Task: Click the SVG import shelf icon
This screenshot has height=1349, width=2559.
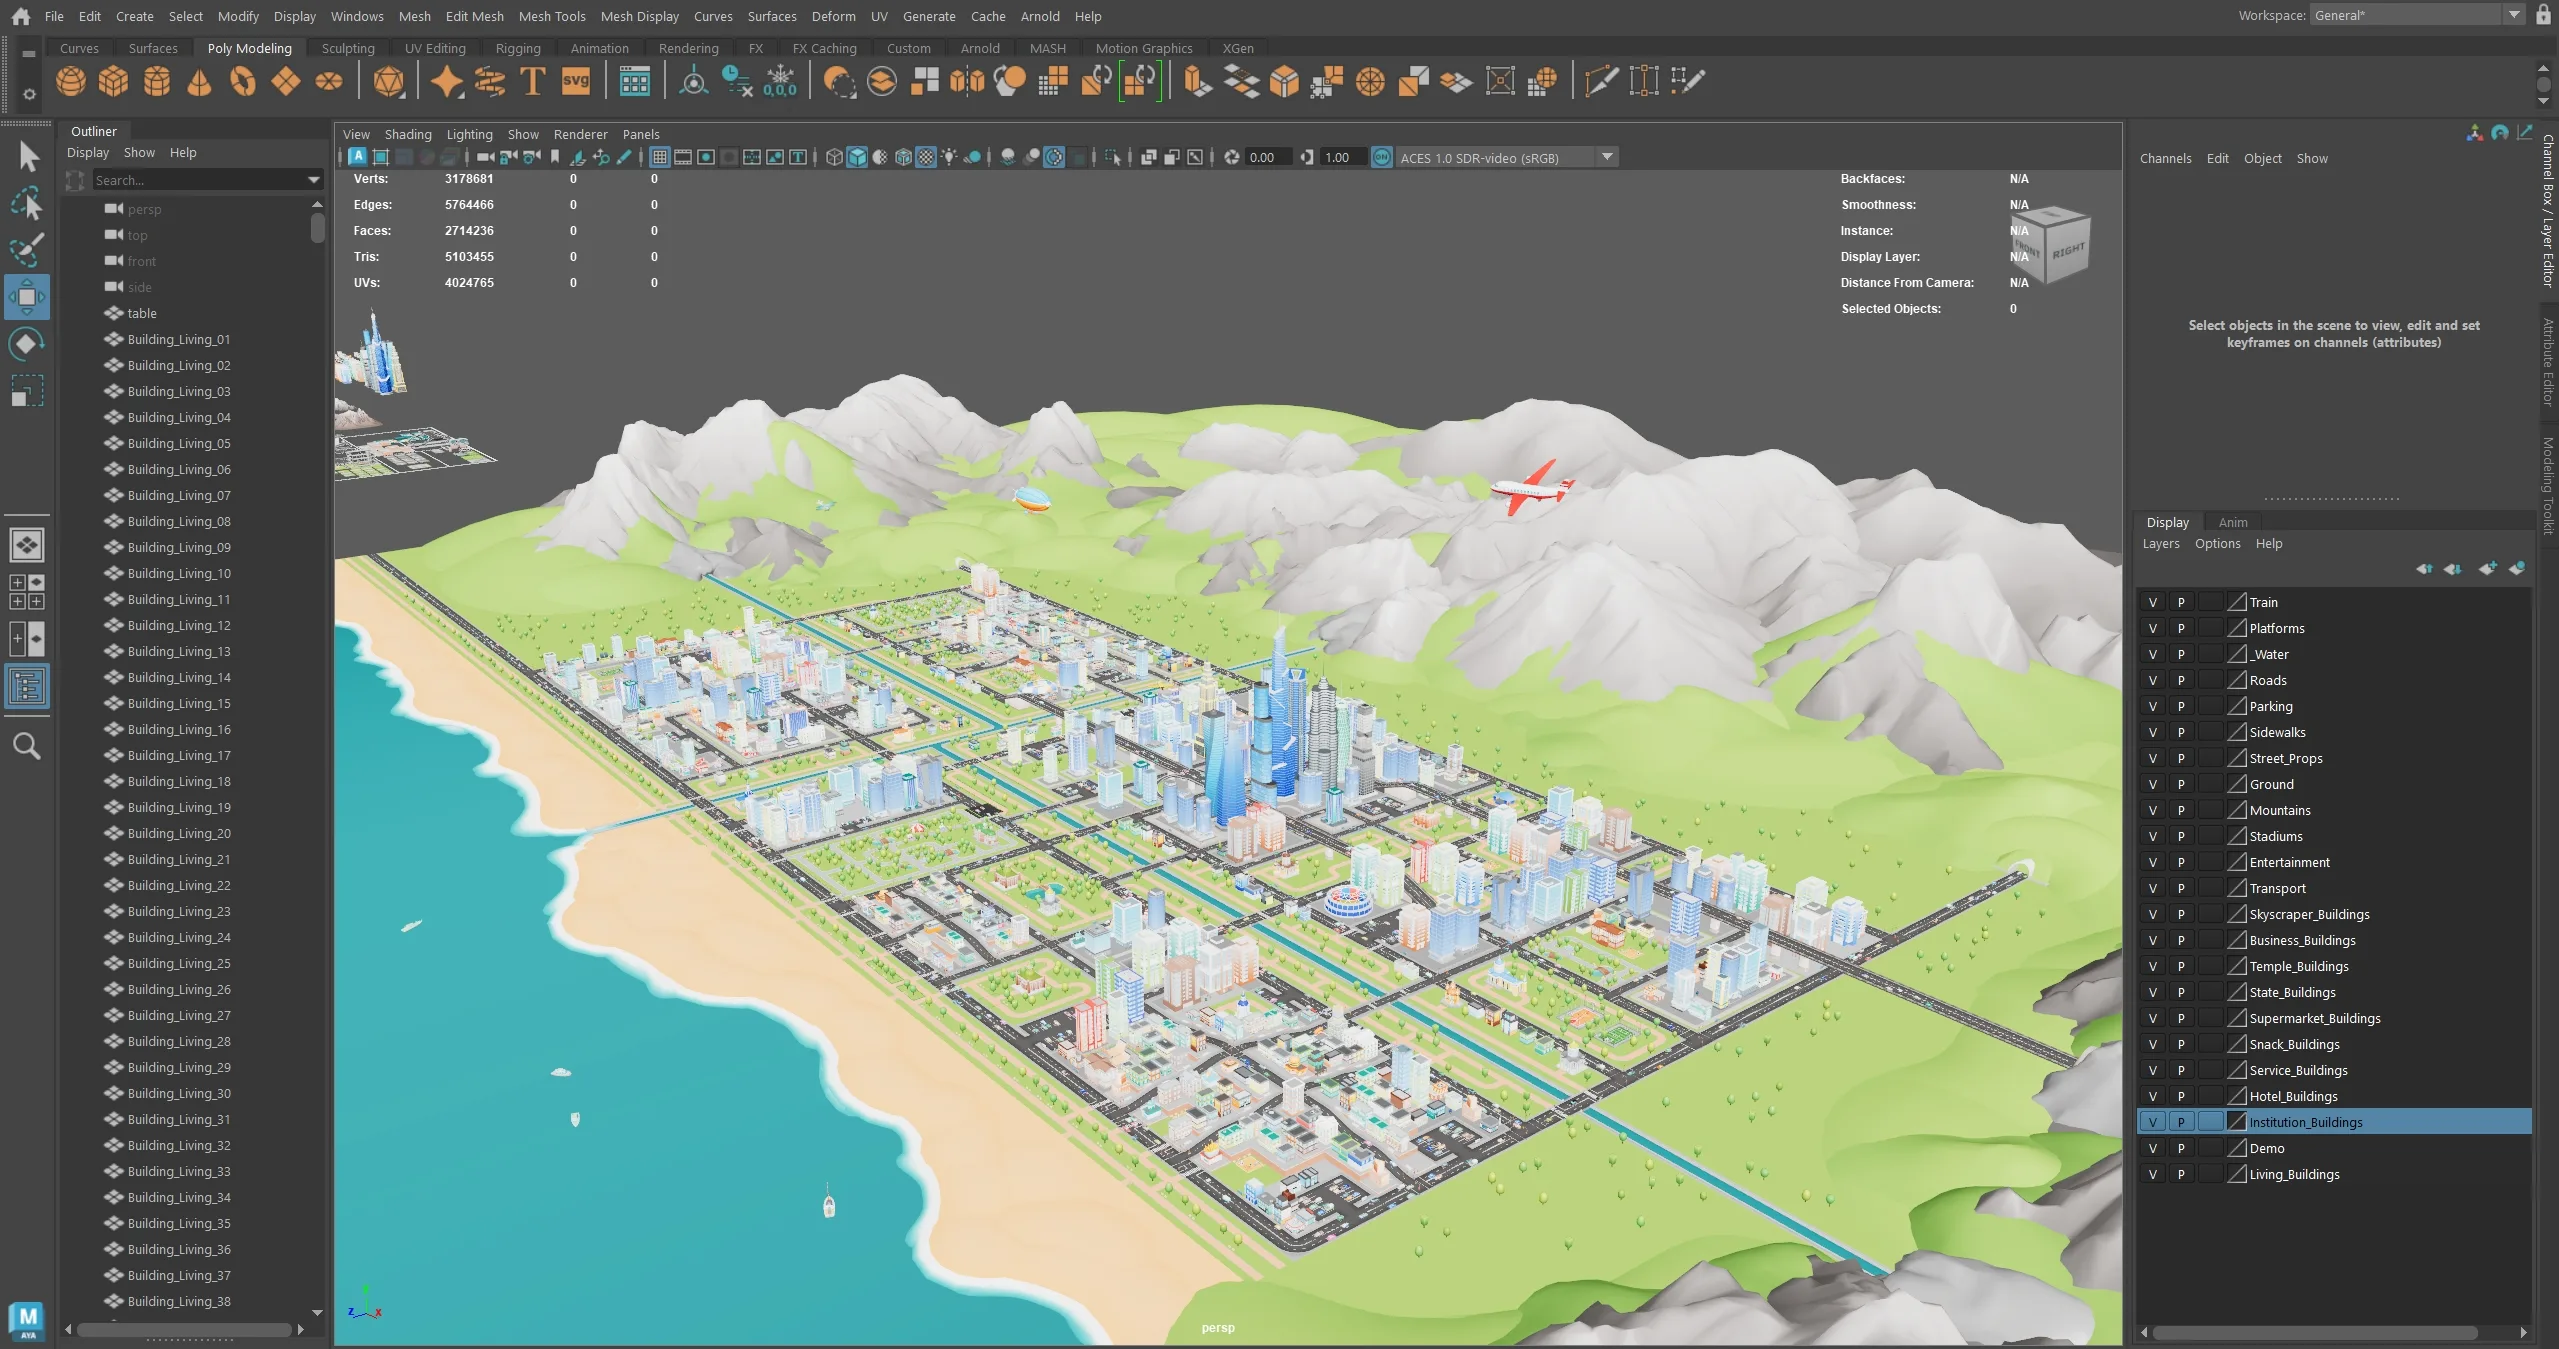Action: [576, 81]
